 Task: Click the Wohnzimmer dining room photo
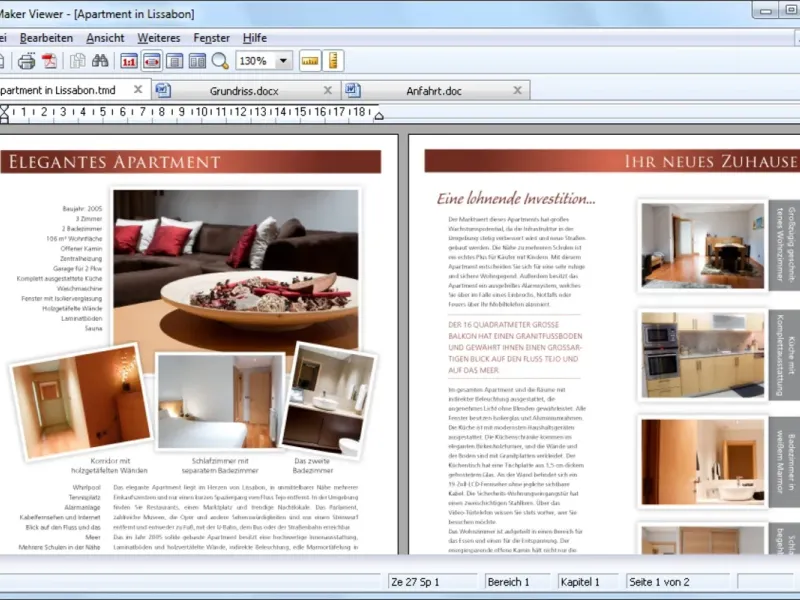[x=703, y=246]
